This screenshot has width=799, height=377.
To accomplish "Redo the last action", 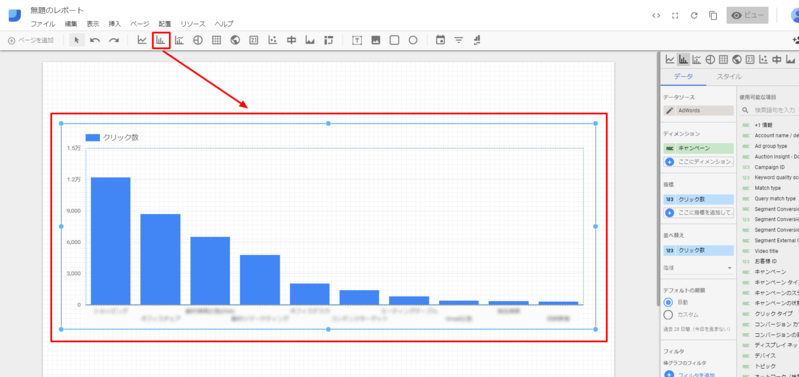I will (114, 40).
